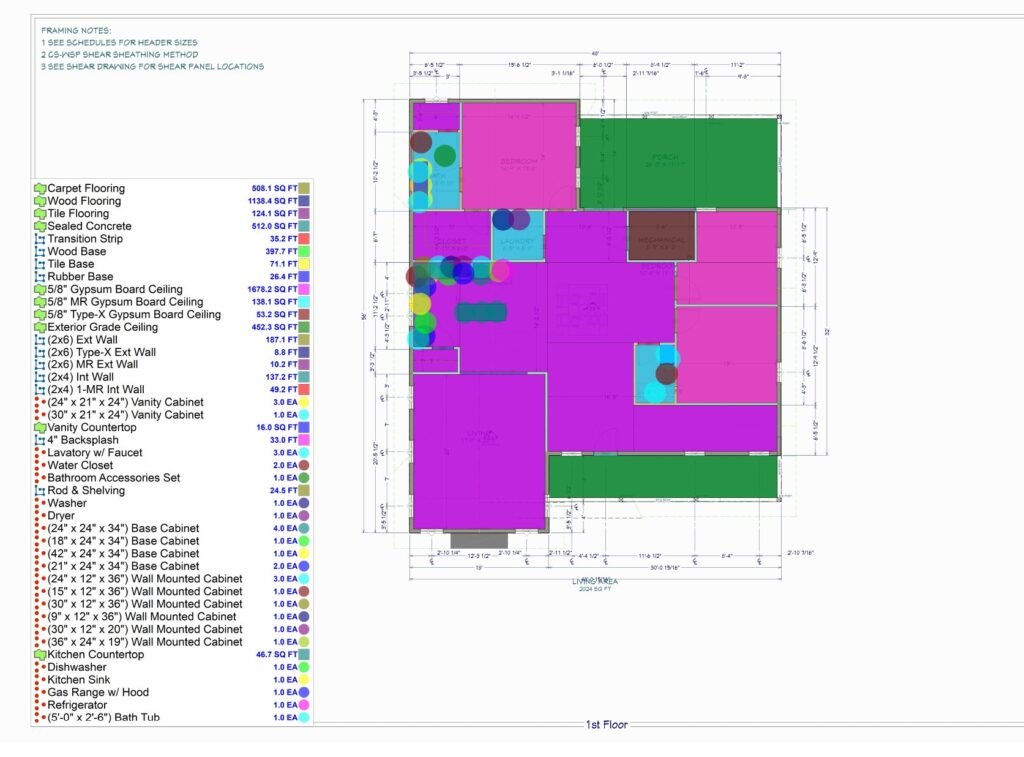Click the area icon beside Sealed Concrete
Viewport: 1024px width, 757px height.
(40, 226)
